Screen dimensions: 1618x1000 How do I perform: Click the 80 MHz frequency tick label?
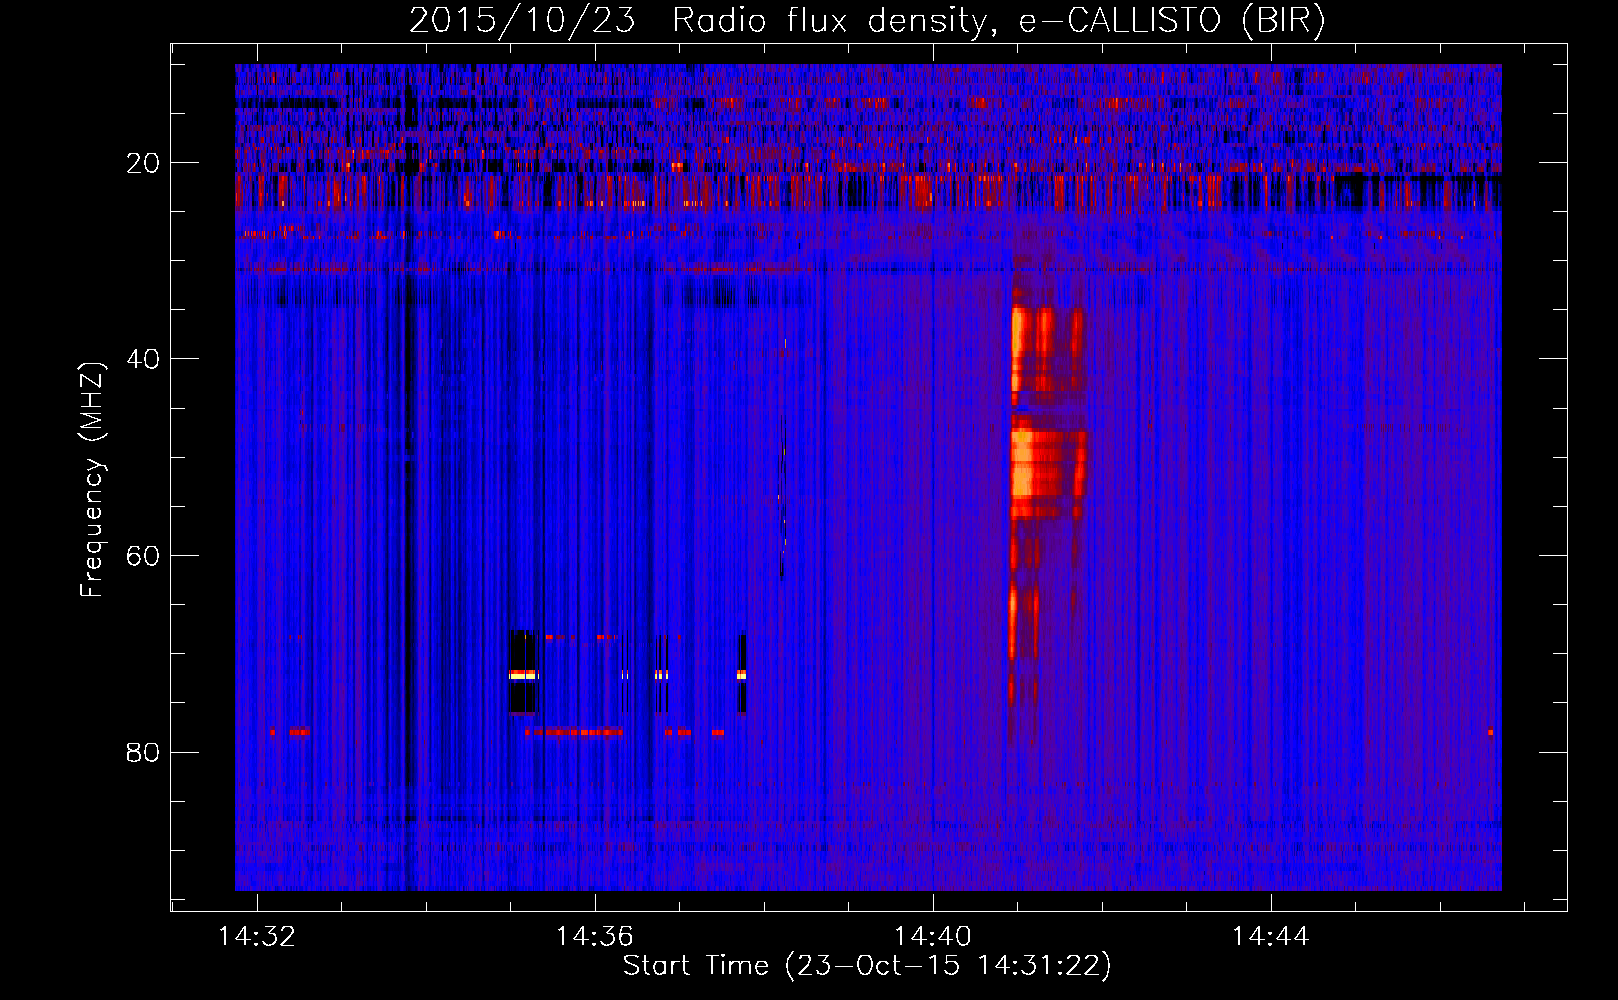(x=143, y=752)
